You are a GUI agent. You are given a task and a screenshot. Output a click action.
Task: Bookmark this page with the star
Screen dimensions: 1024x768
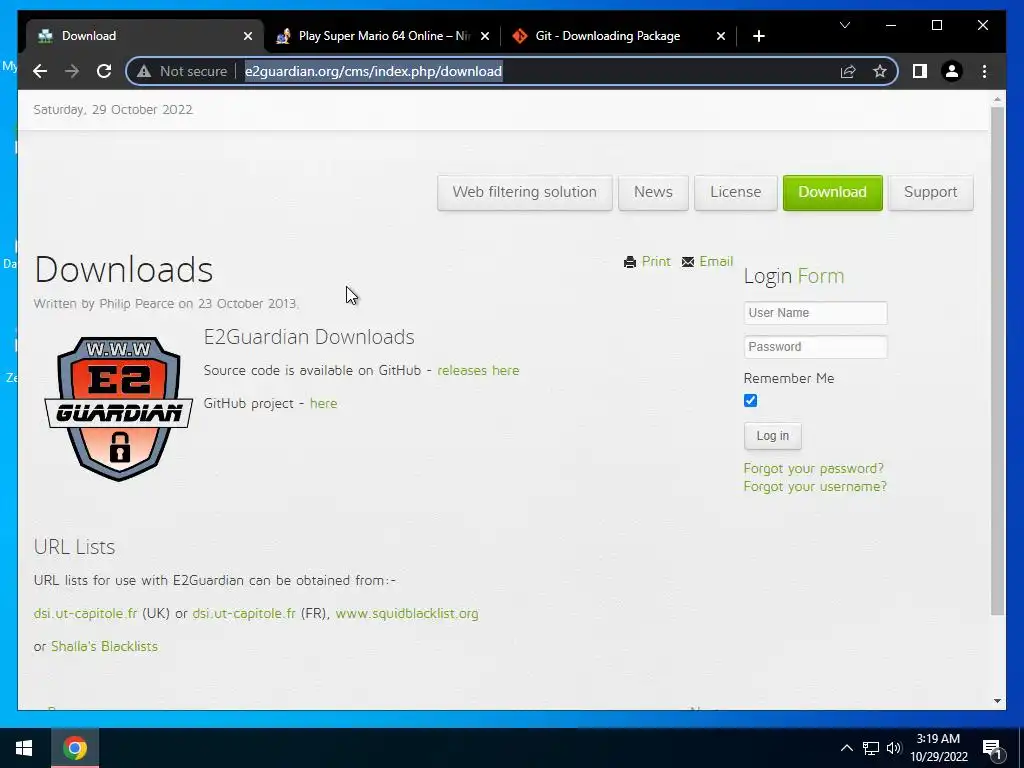880,71
